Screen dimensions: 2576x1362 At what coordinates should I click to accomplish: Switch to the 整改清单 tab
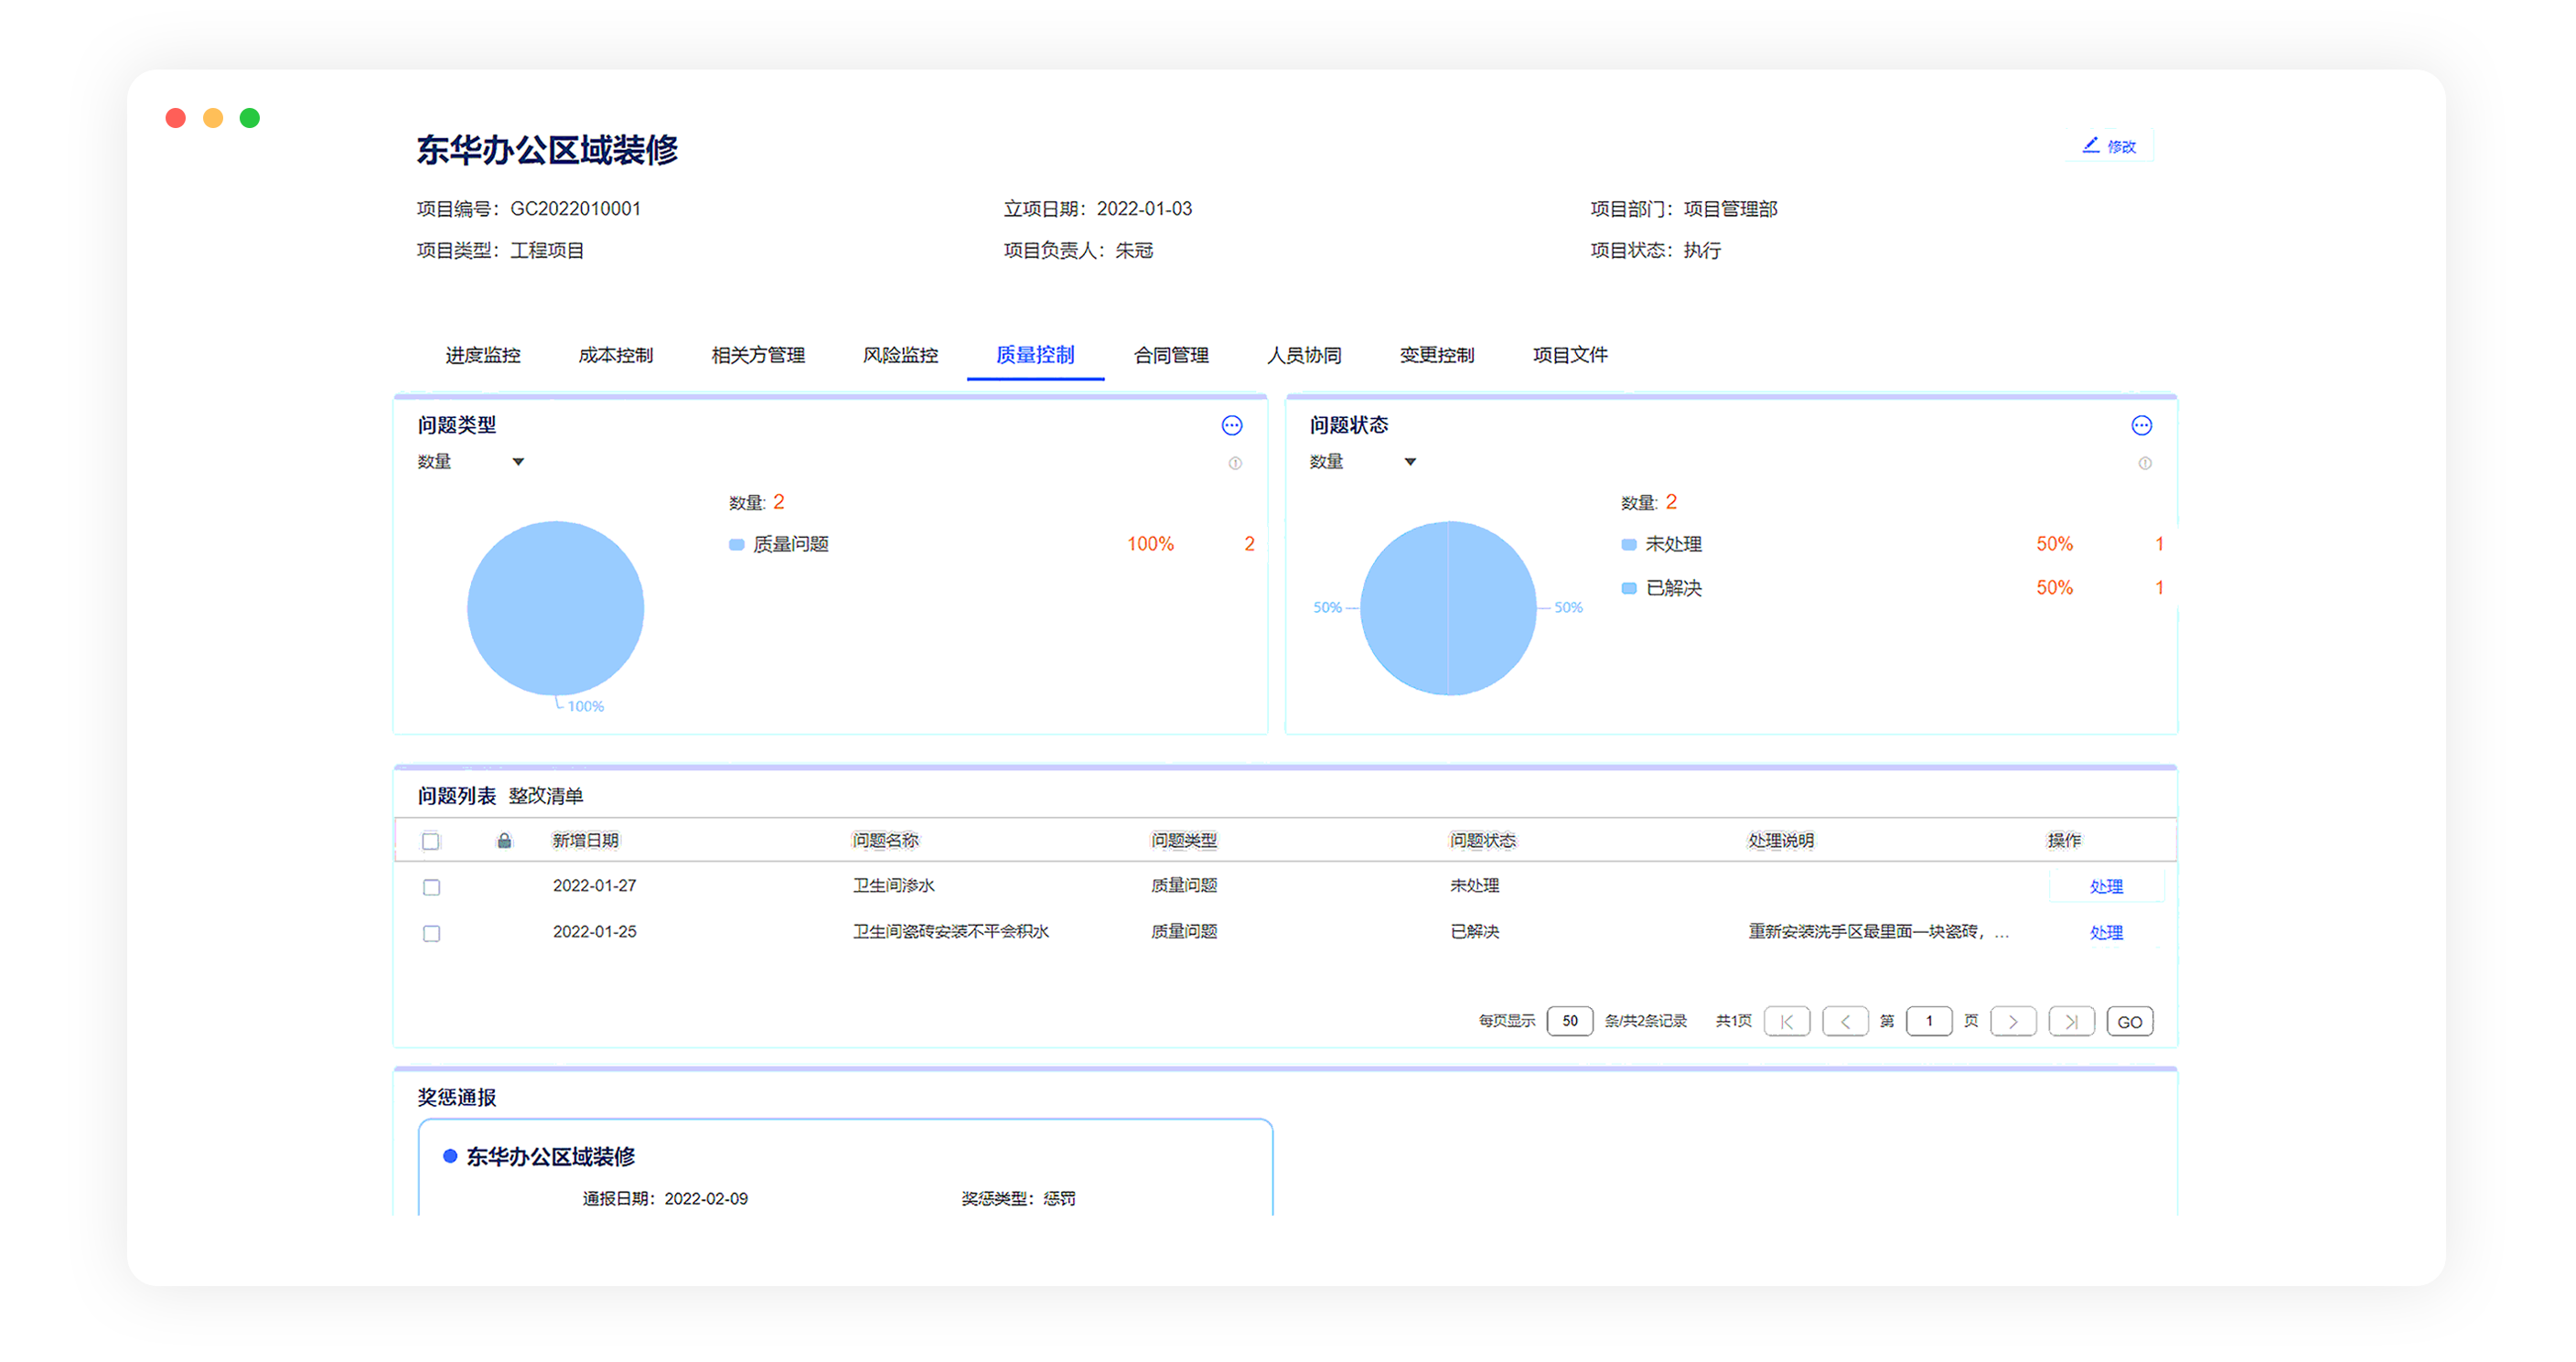pos(545,796)
